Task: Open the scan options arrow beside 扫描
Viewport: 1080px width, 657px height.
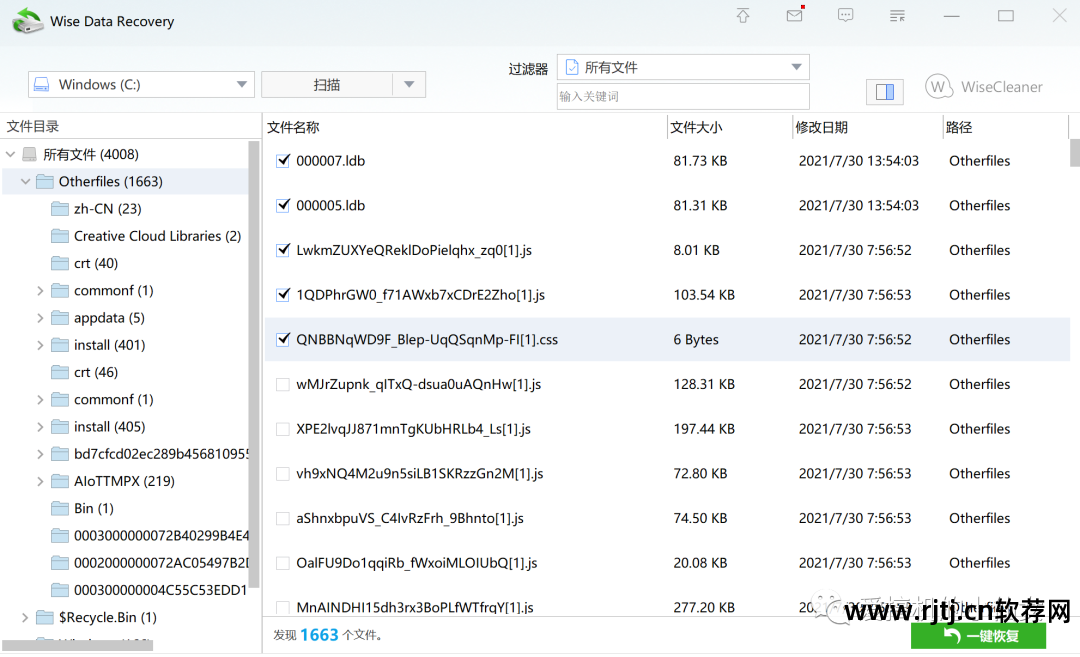Action: [x=409, y=84]
